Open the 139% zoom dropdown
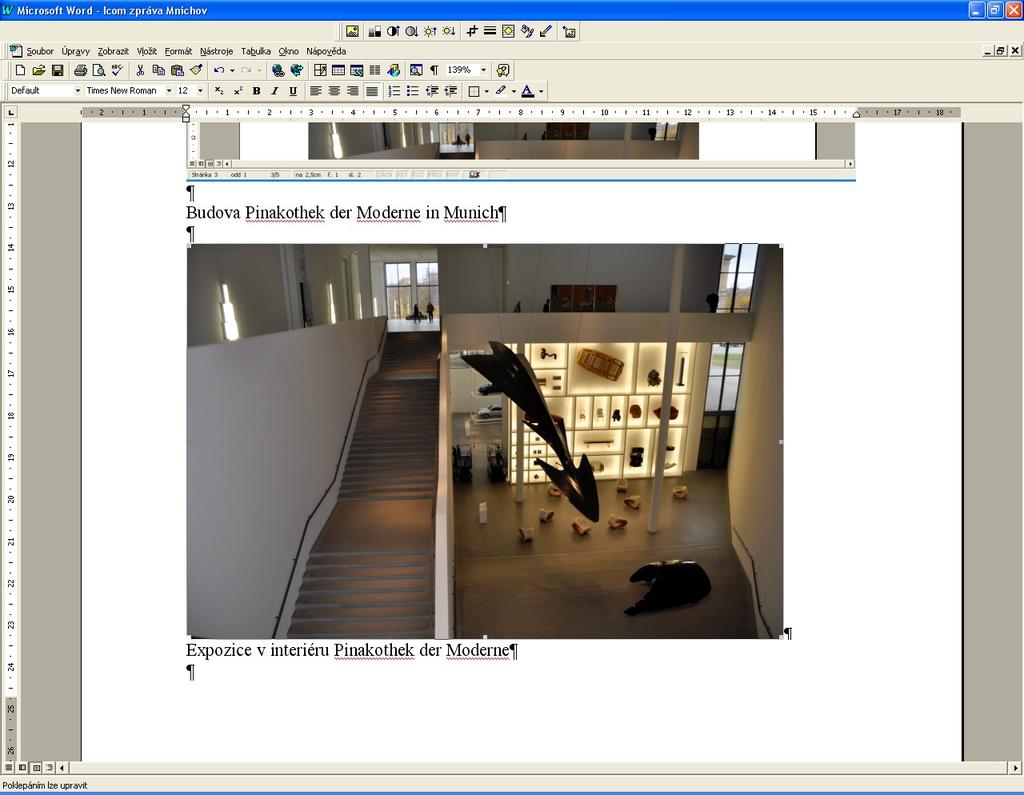The width and height of the screenshot is (1024, 795). tap(483, 70)
